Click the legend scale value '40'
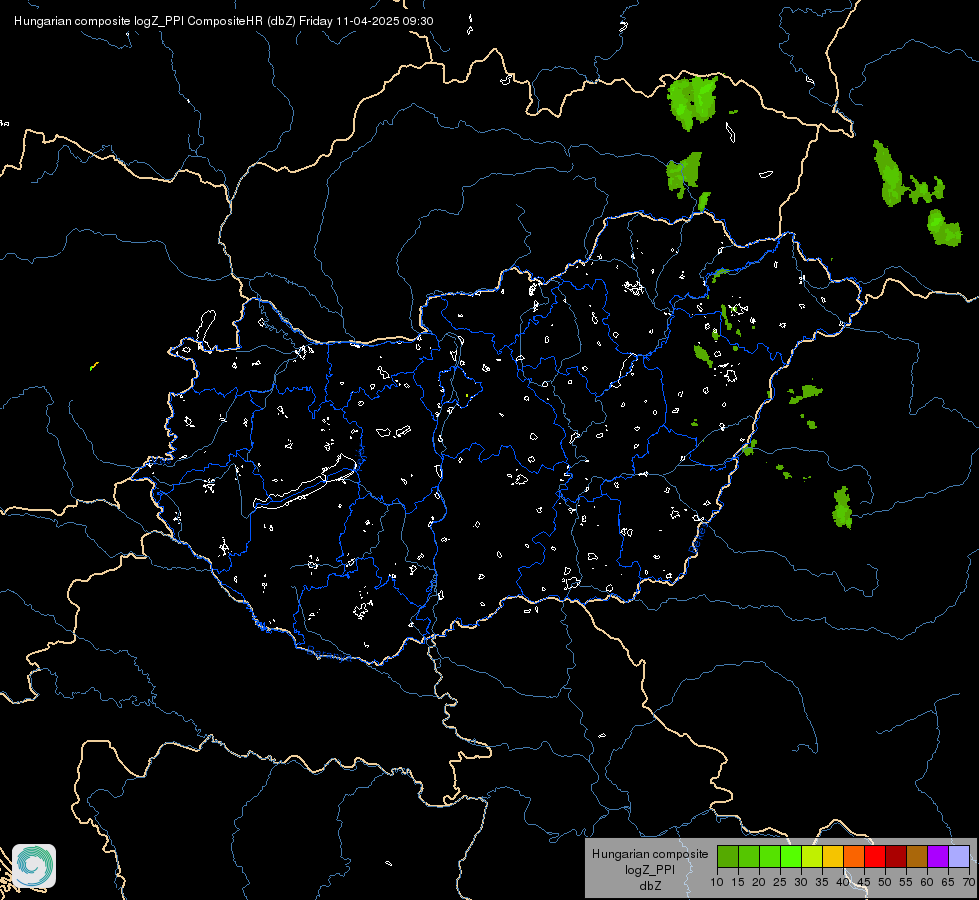 coord(843,883)
